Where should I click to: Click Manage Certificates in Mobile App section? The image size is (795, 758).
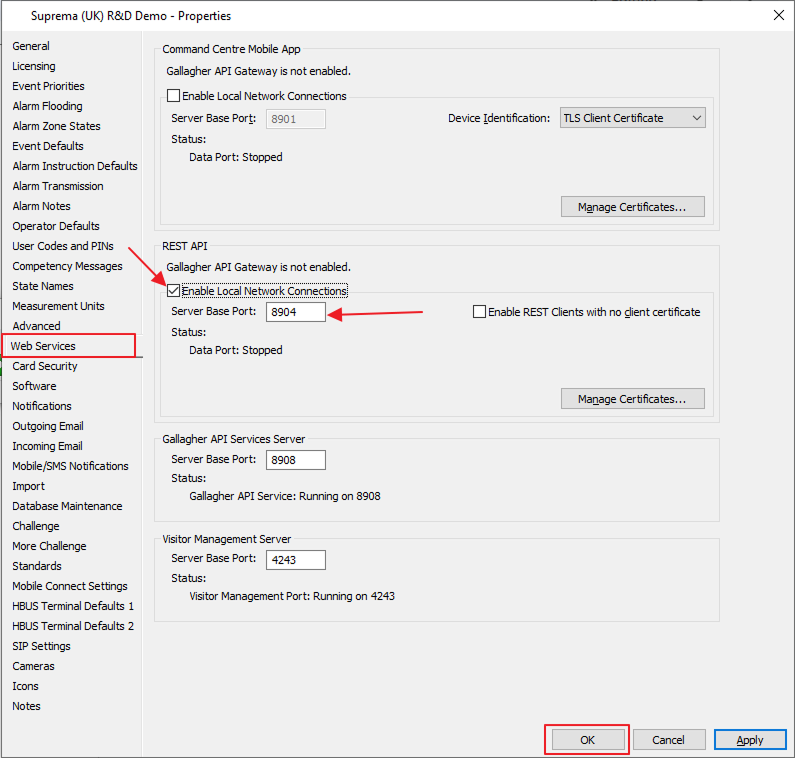(x=632, y=207)
